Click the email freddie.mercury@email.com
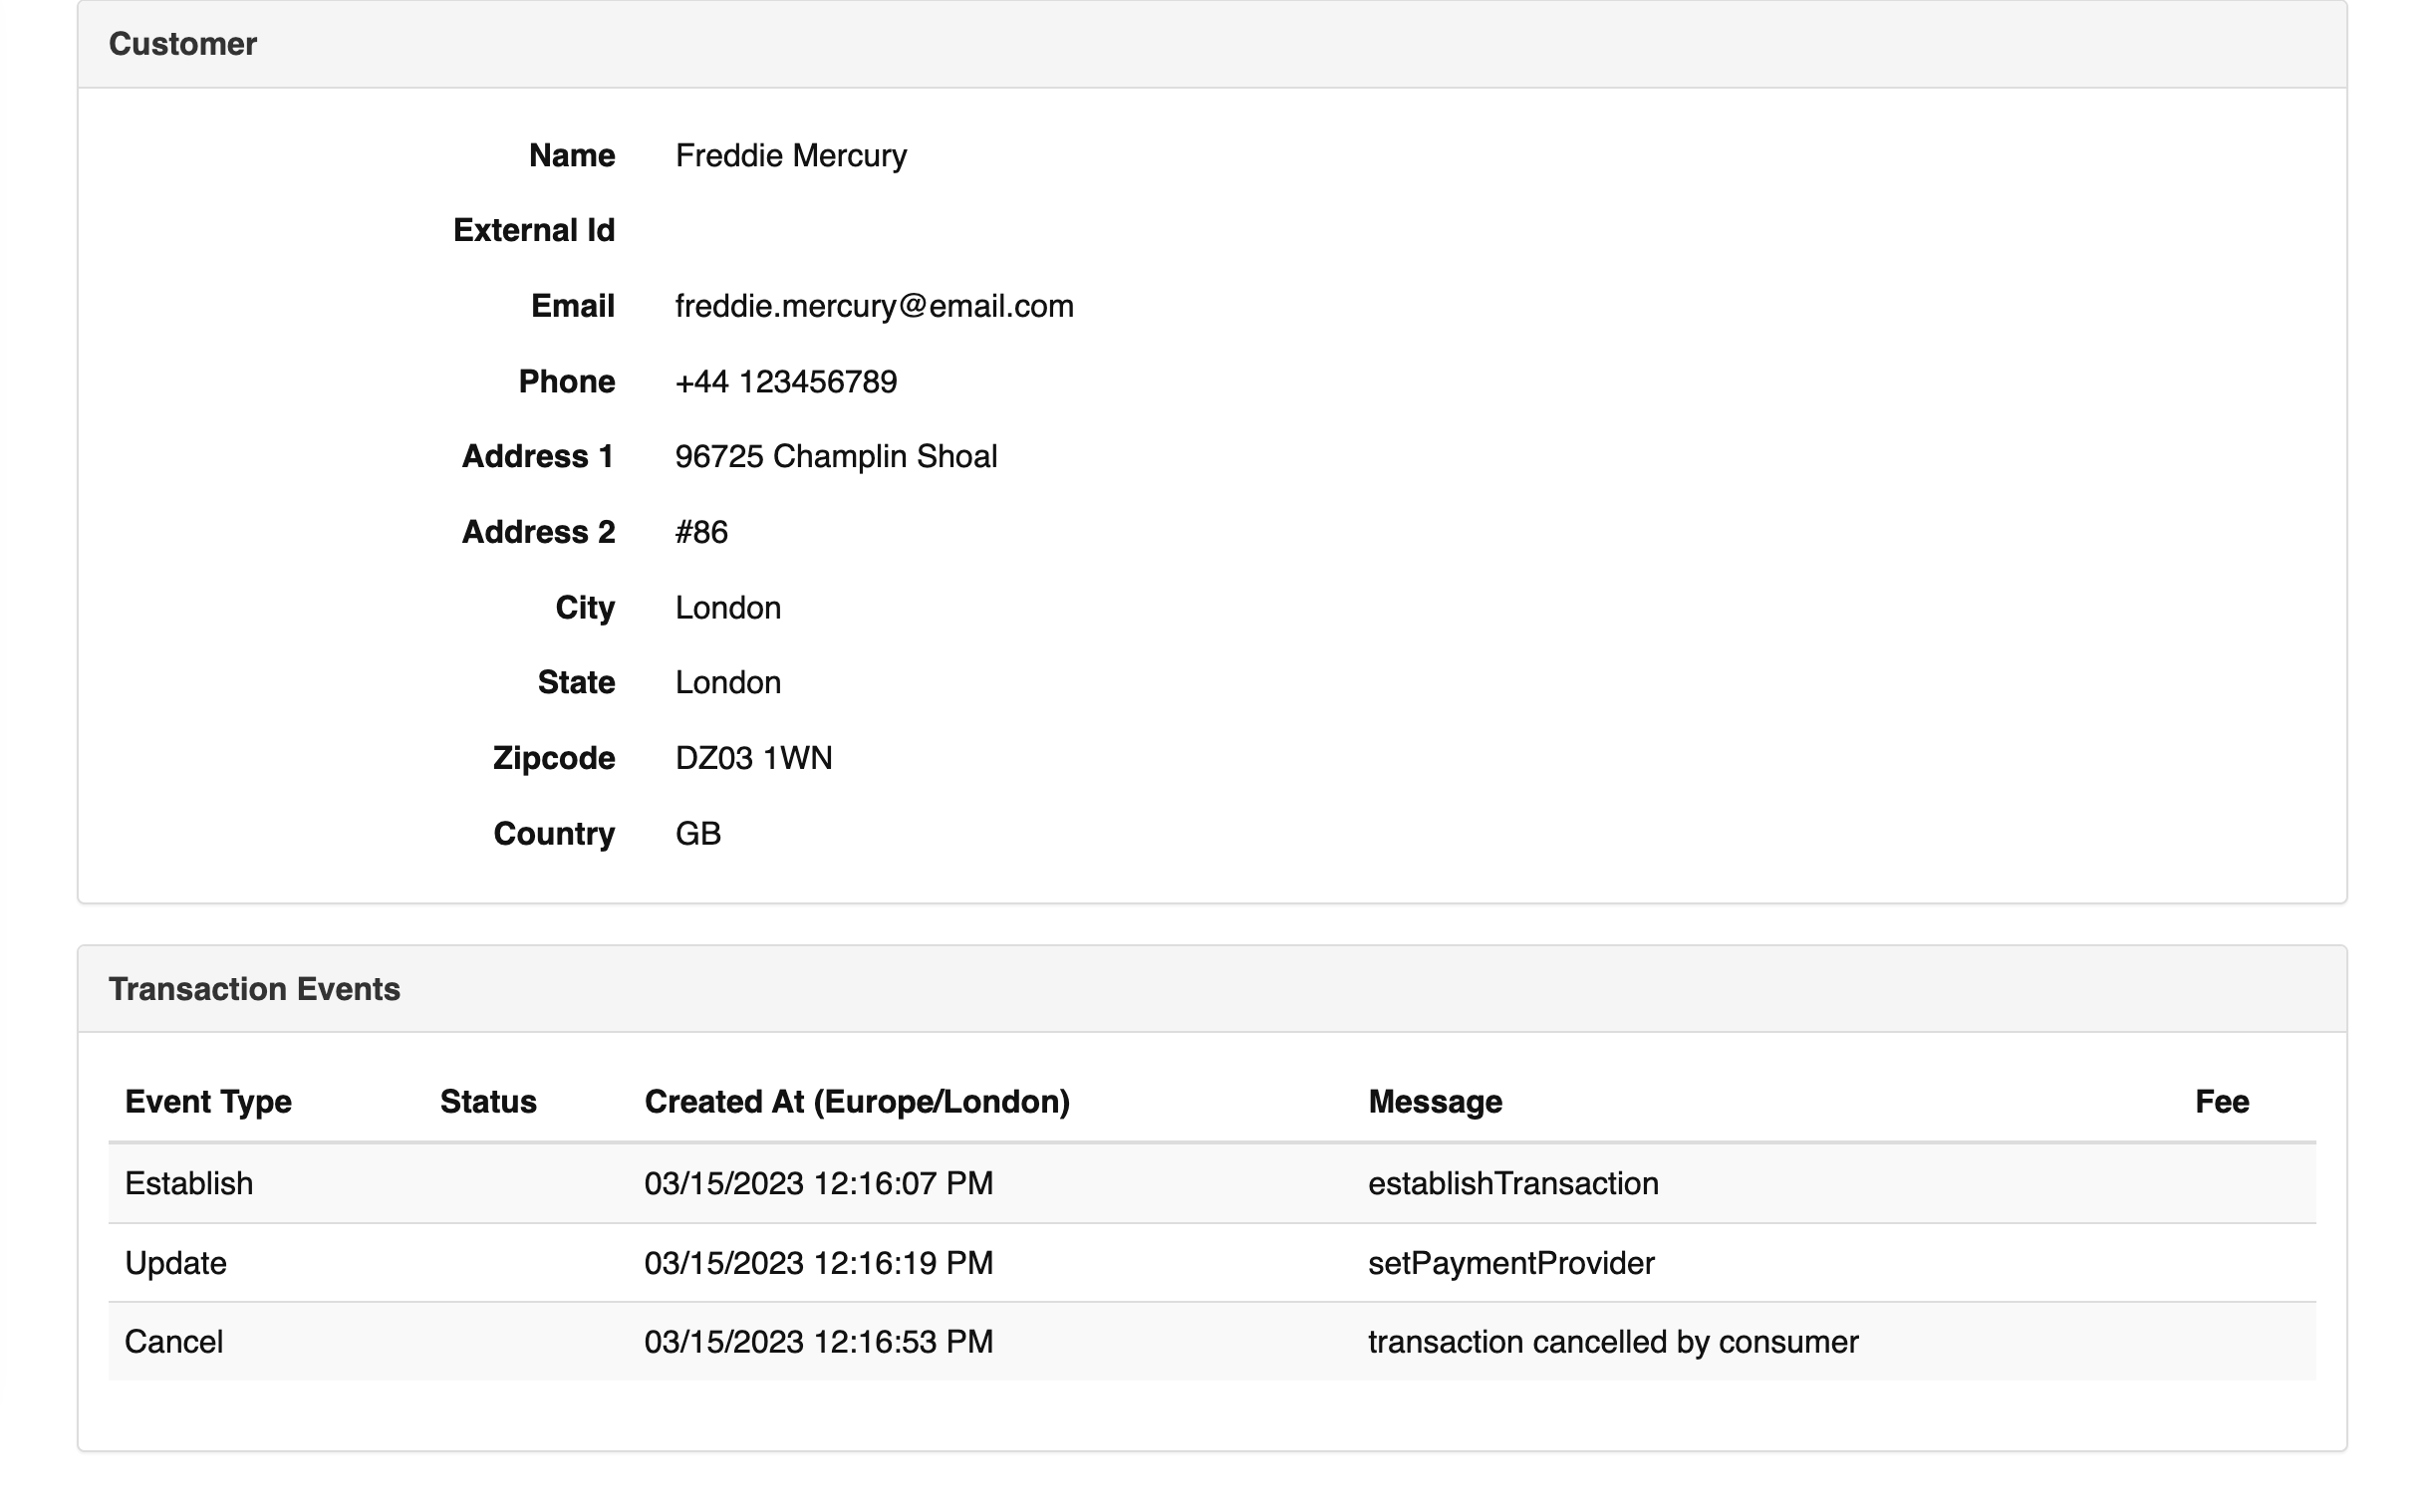The image size is (2431, 1512). point(873,306)
